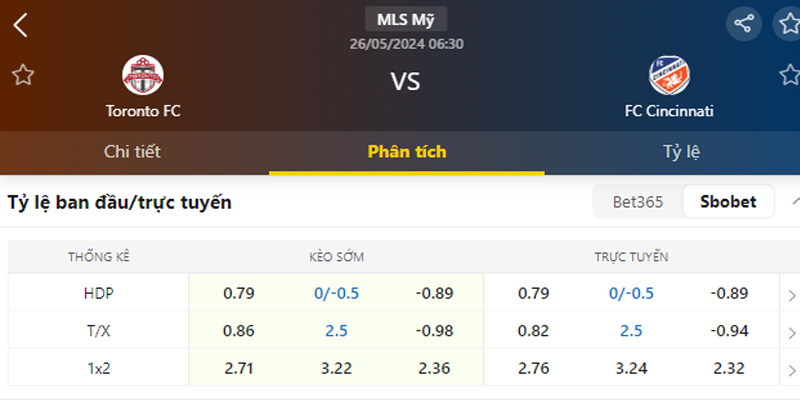Viewport: 800px width, 400px height.
Task: Favorite FC Cincinnati with the right star
Action: click(789, 75)
